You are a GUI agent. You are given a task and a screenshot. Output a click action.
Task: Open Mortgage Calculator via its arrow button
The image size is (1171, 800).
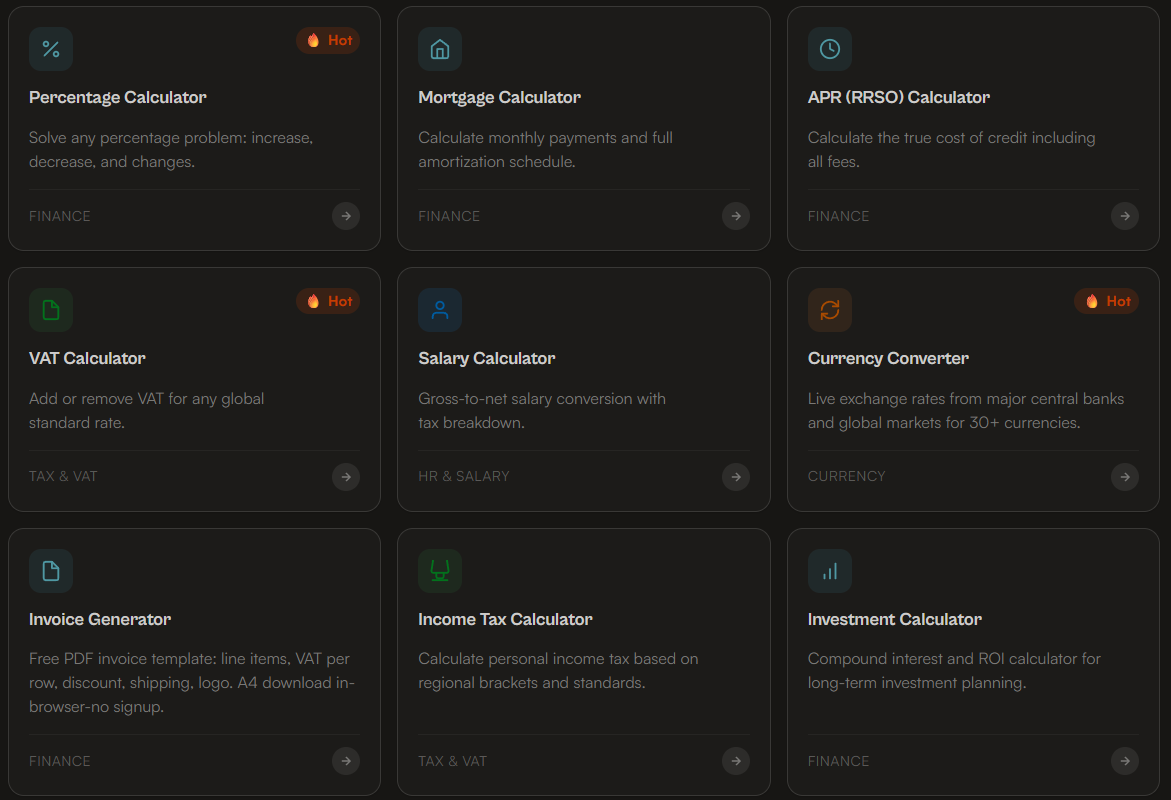click(736, 216)
